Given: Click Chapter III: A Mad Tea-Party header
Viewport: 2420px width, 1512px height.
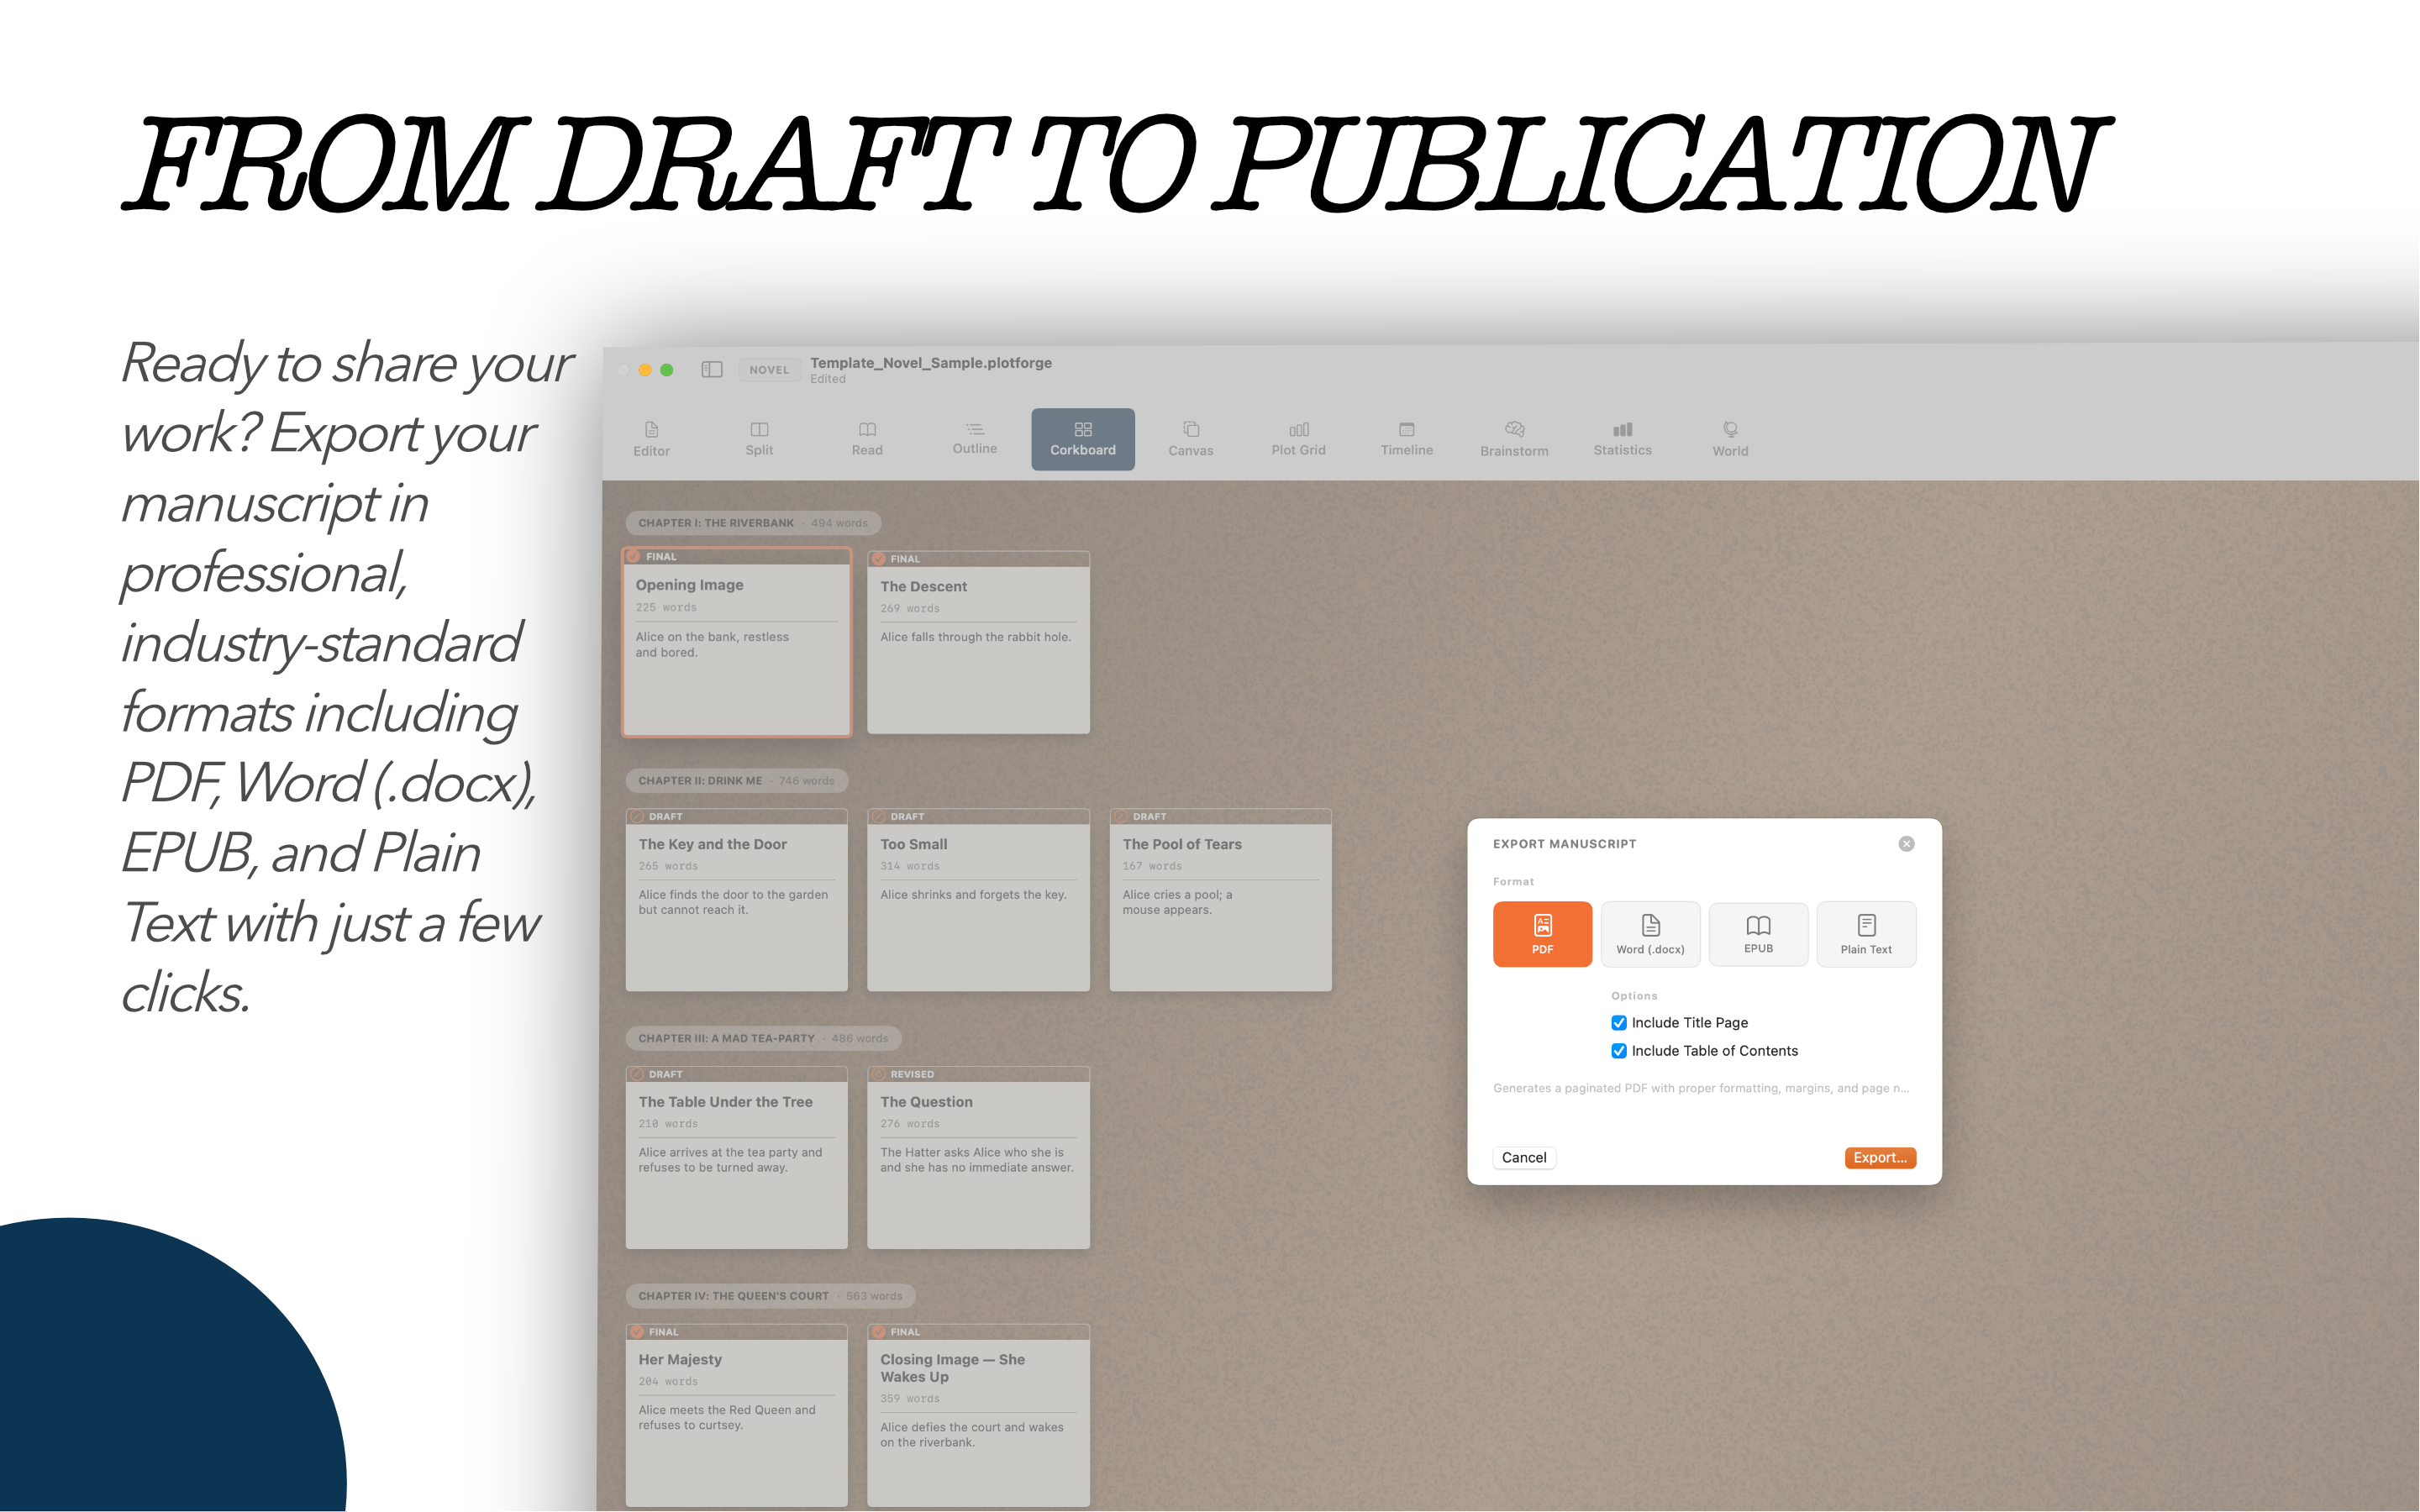Looking at the screenshot, I should (x=763, y=1038).
